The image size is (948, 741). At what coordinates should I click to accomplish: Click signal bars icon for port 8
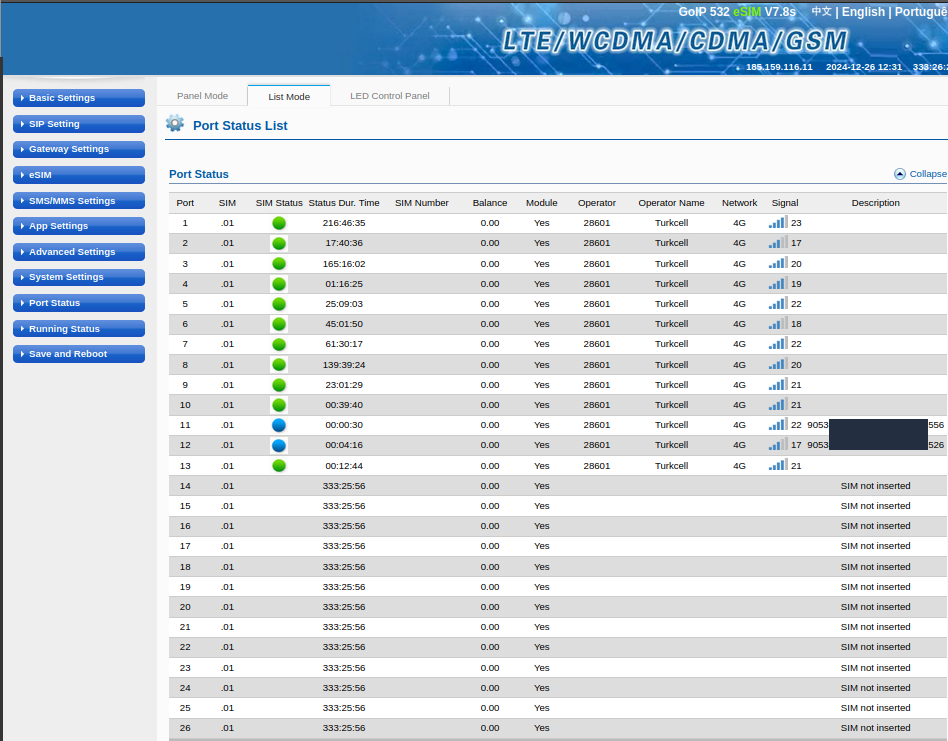click(x=778, y=364)
